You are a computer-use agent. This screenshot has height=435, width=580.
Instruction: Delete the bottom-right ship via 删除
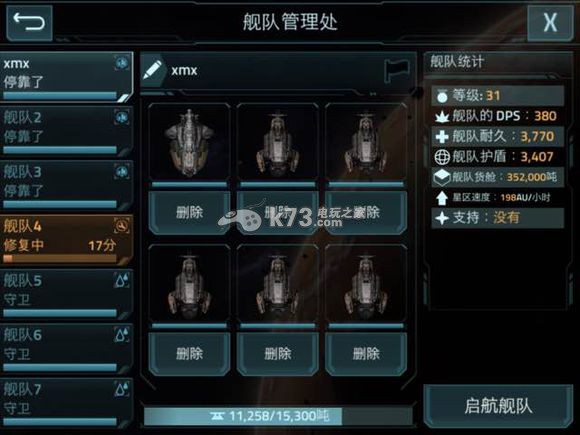point(366,354)
